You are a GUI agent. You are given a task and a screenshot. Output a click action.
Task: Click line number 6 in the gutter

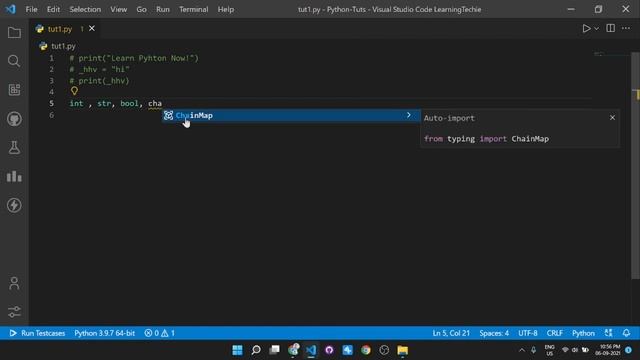pos(51,115)
